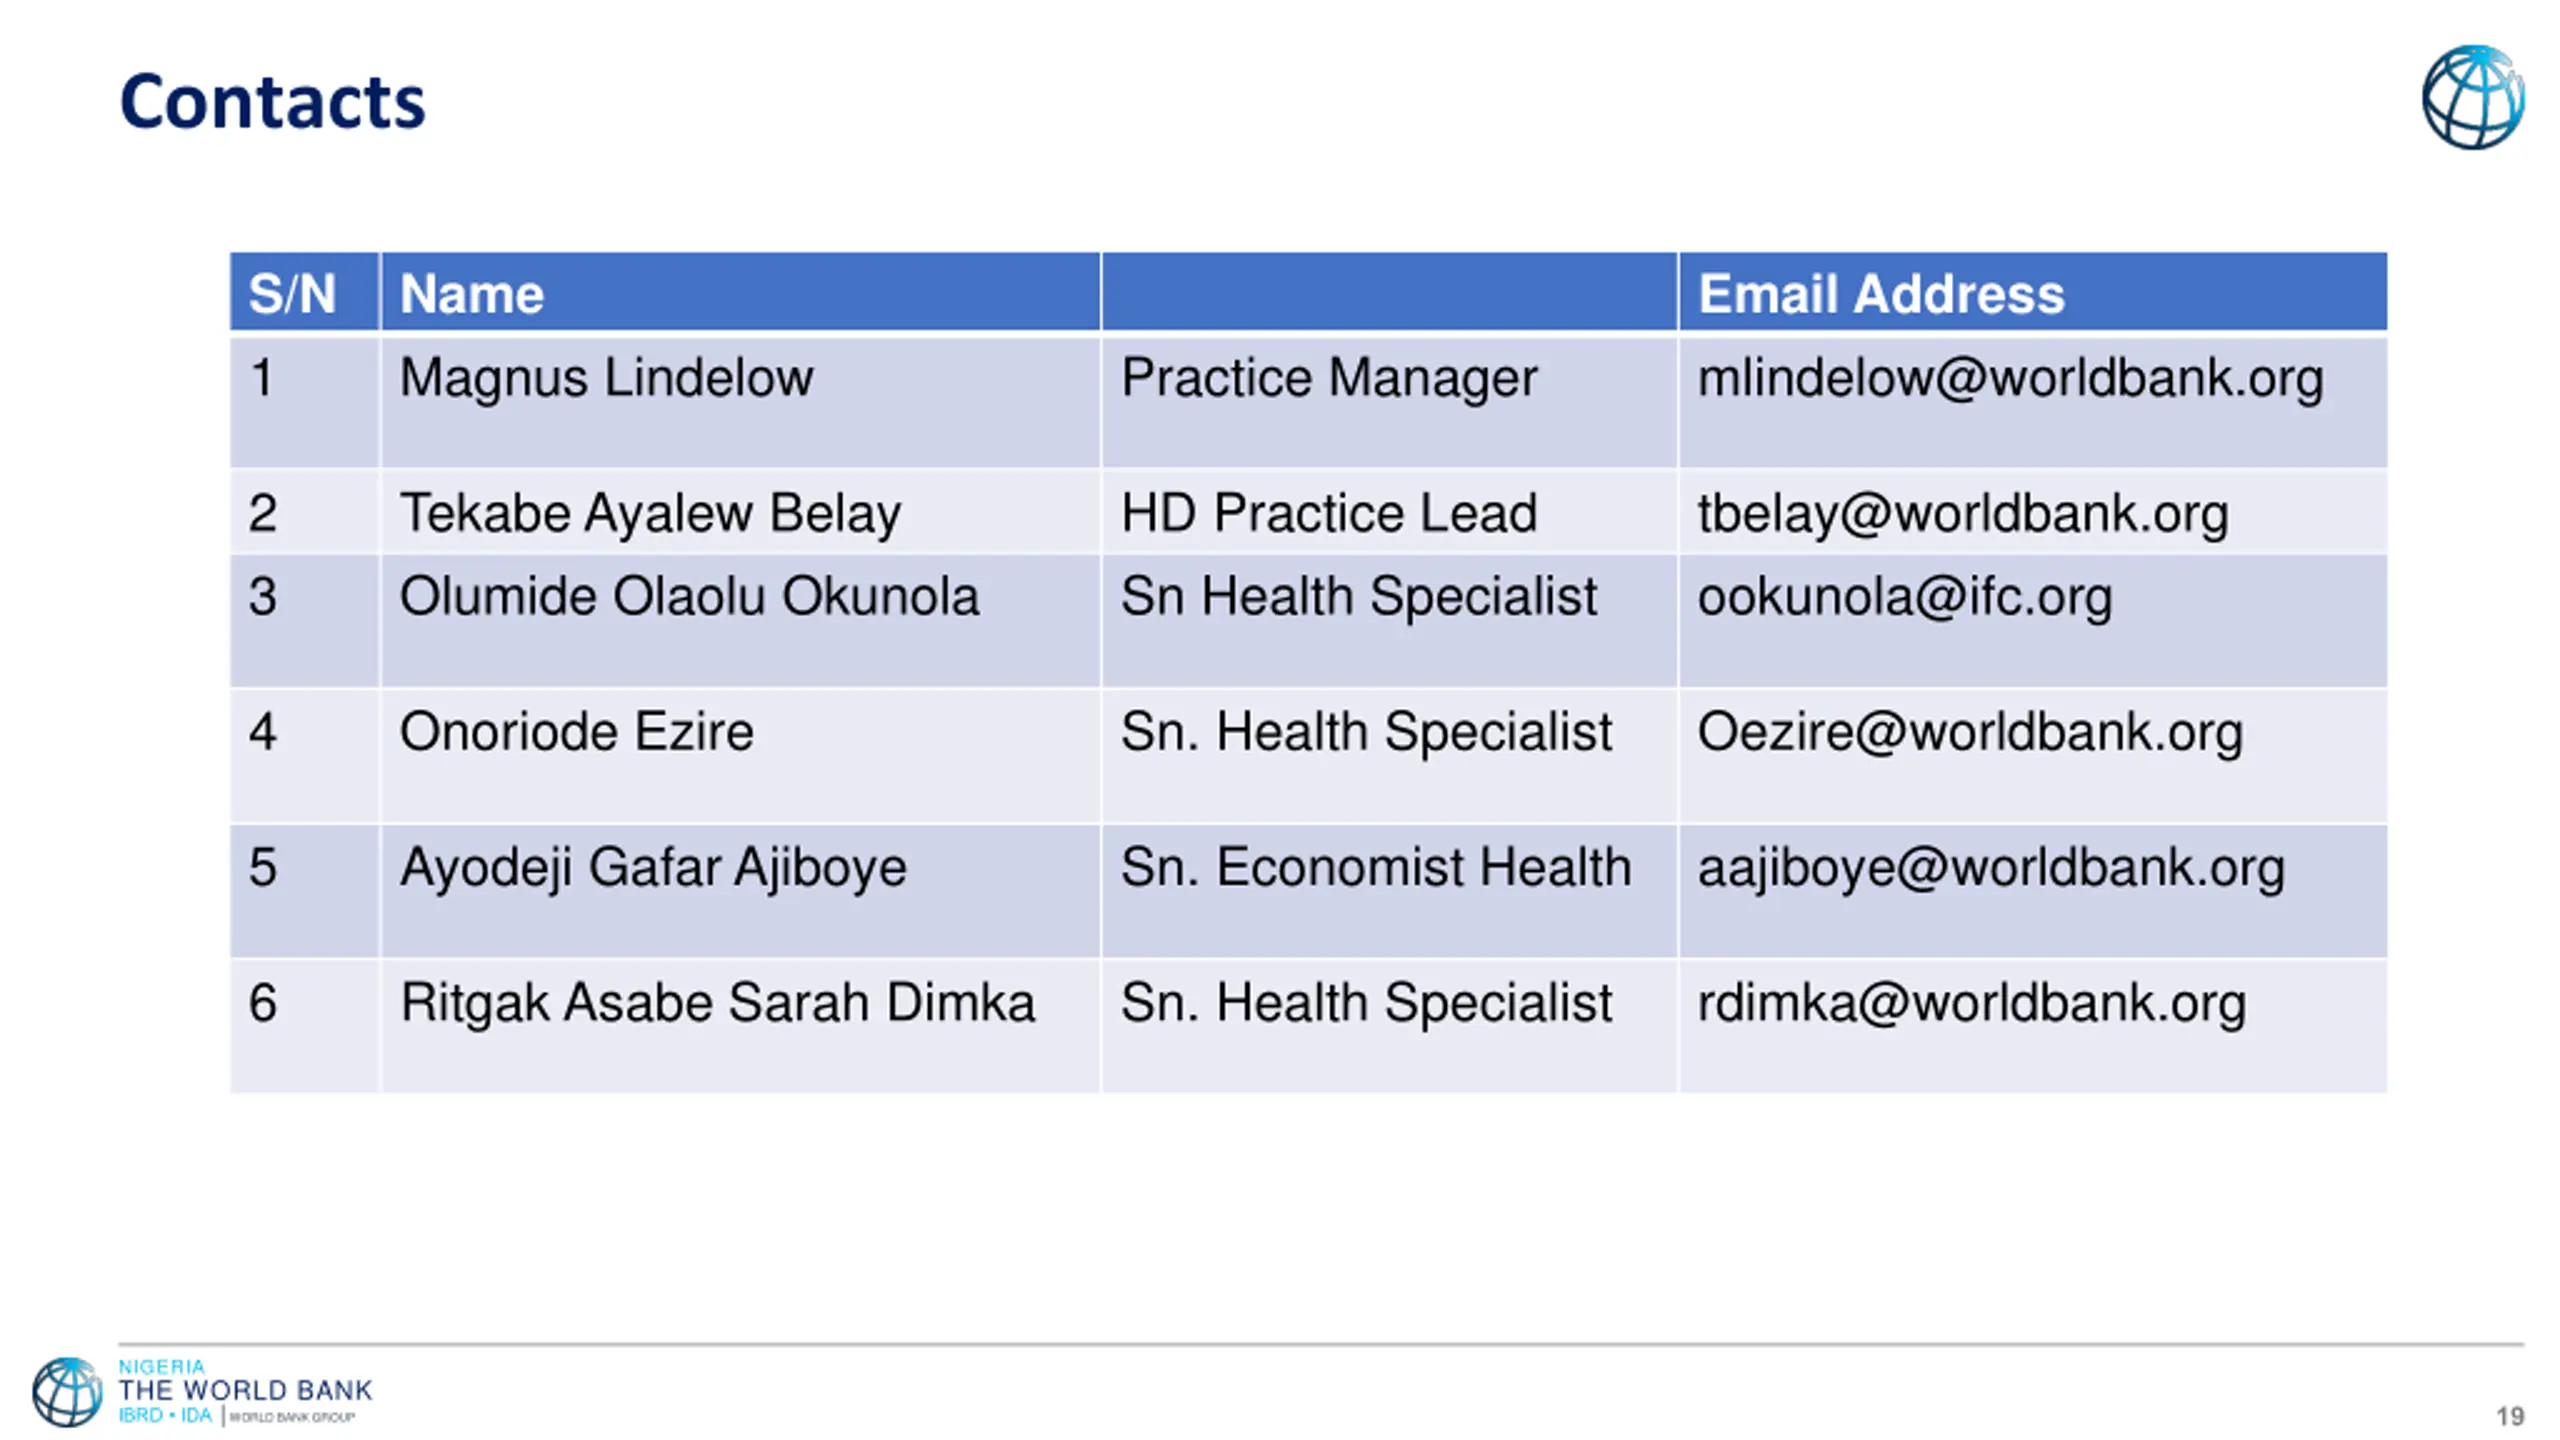Open tbelay@worldbank.org email address
This screenshot has height=1440, width=2560.
pos(1962,514)
